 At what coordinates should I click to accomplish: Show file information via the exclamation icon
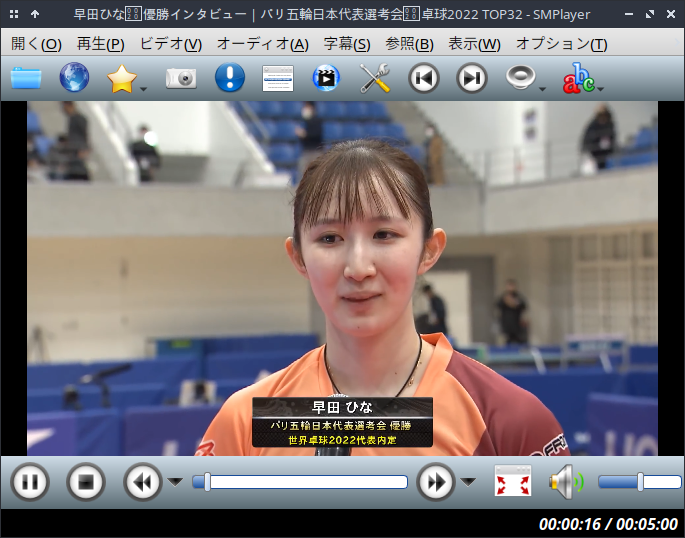point(230,77)
